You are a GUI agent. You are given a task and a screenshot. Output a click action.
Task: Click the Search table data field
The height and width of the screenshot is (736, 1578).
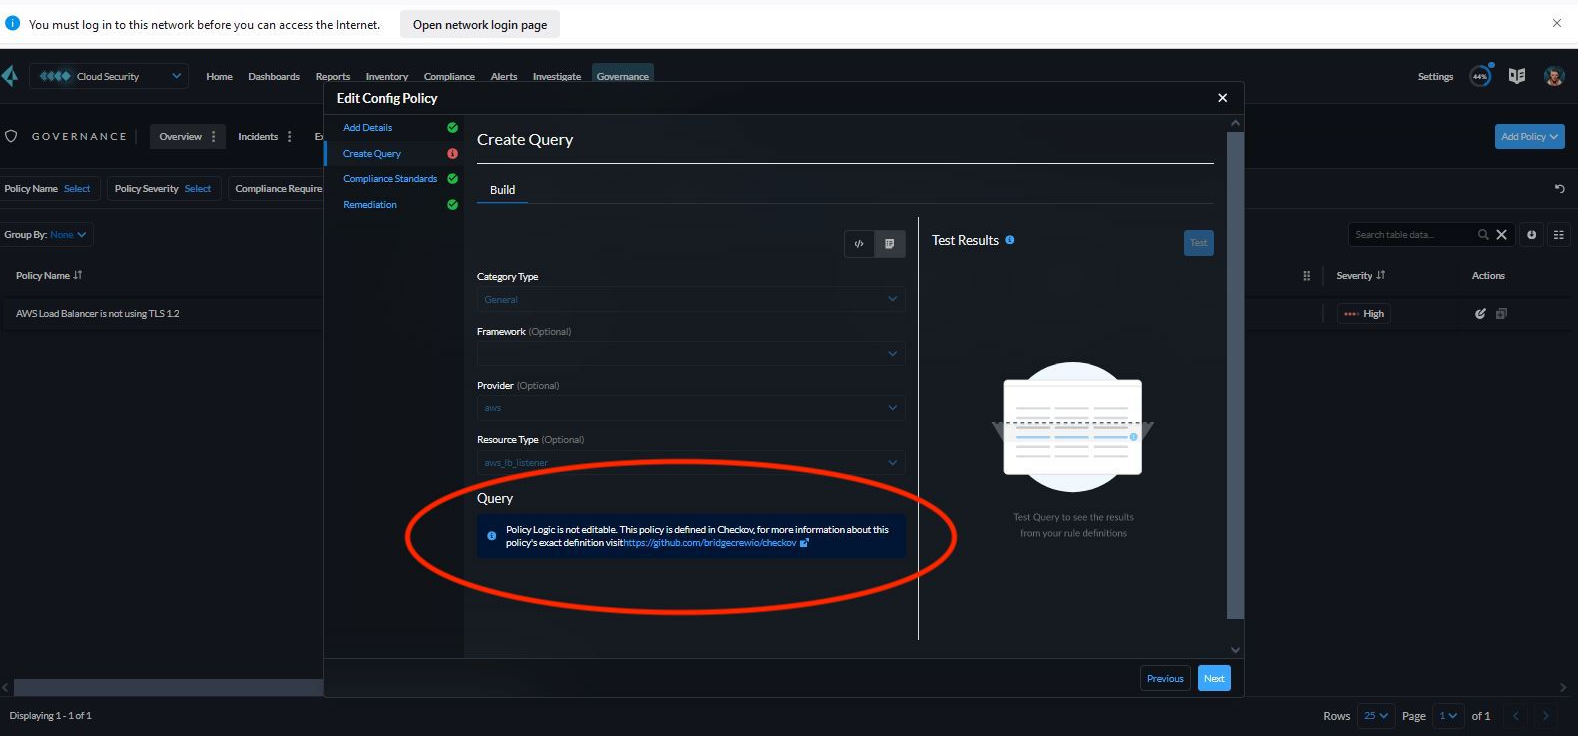pos(1410,235)
